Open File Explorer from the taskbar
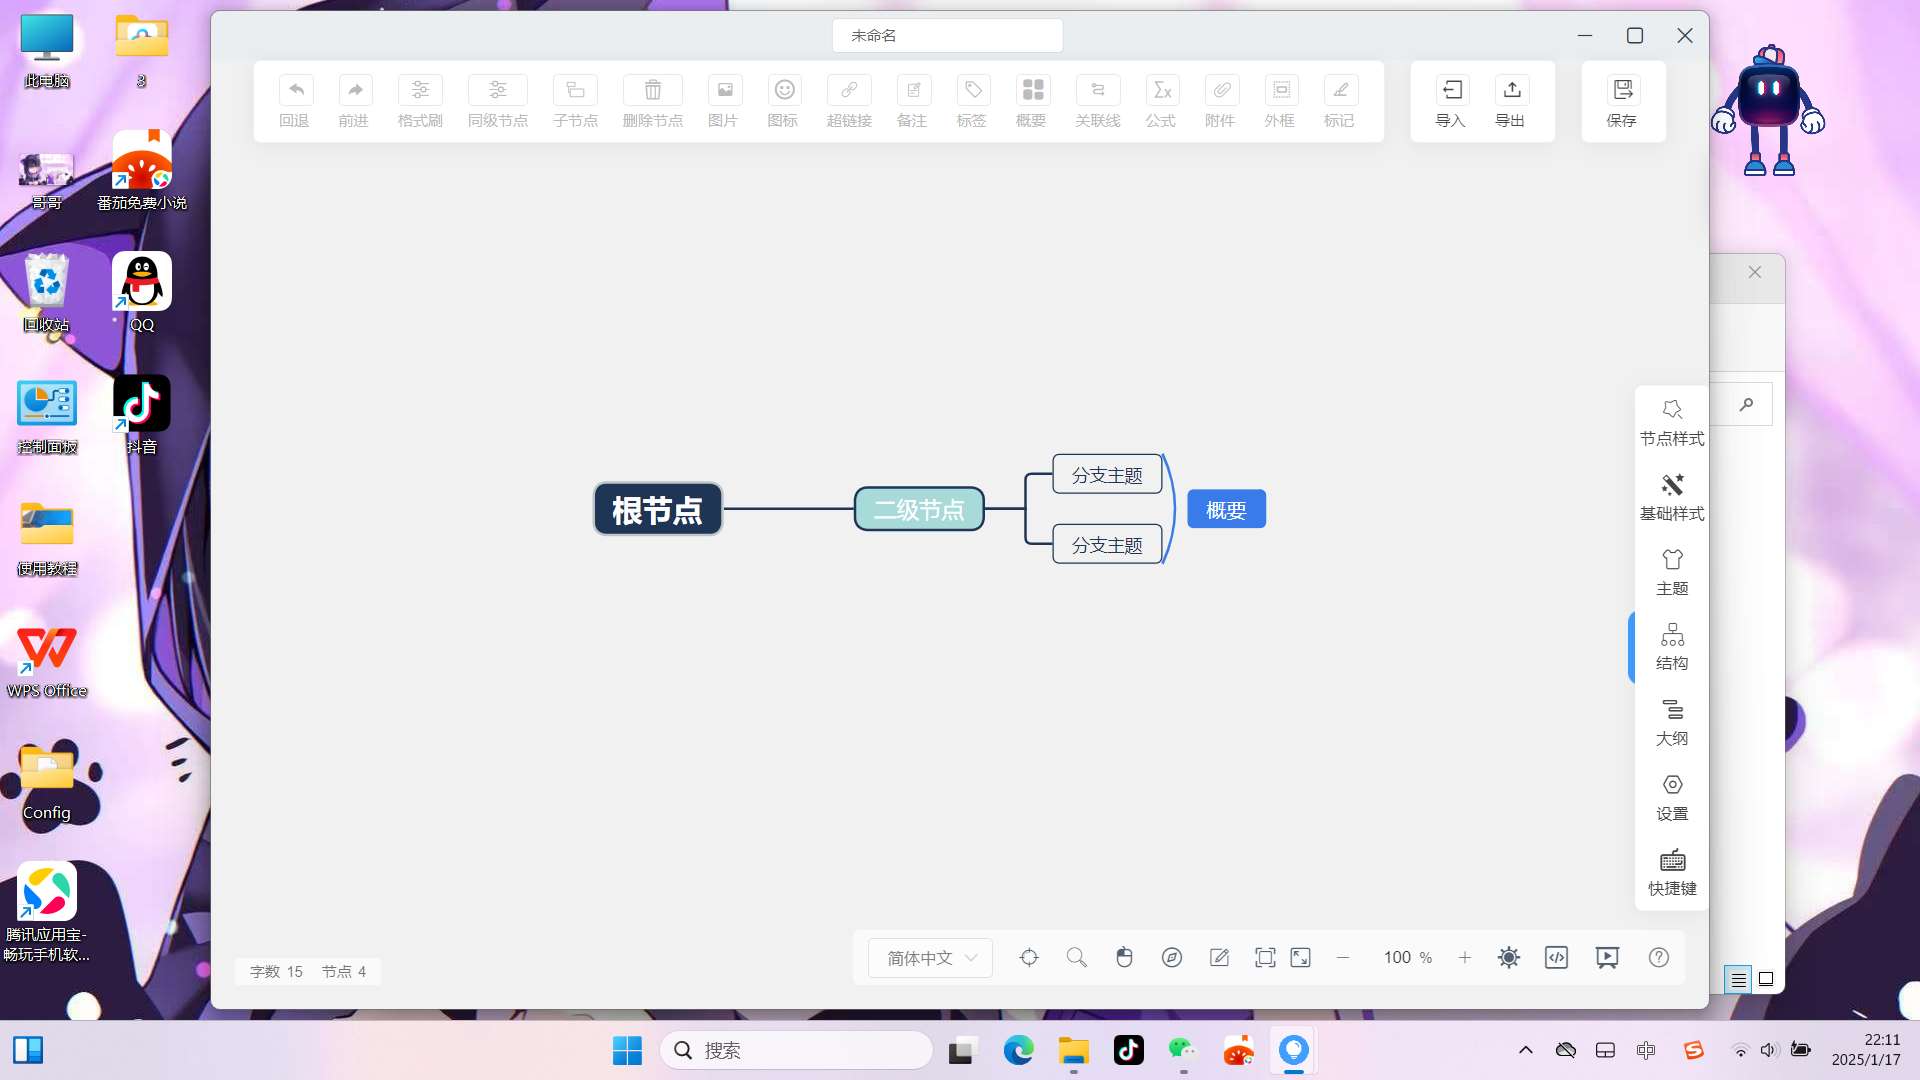The width and height of the screenshot is (1920, 1080). tap(1074, 1050)
